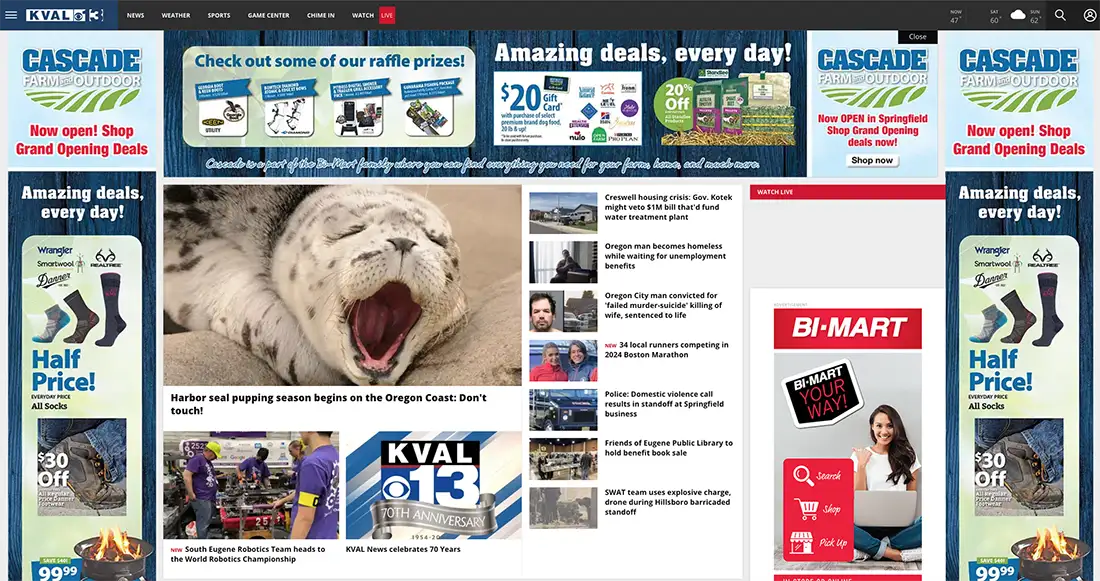Image resolution: width=1100 pixels, height=581 pixels.
Task: Open the hamburger menu icon
Action: tap(11, 15)
